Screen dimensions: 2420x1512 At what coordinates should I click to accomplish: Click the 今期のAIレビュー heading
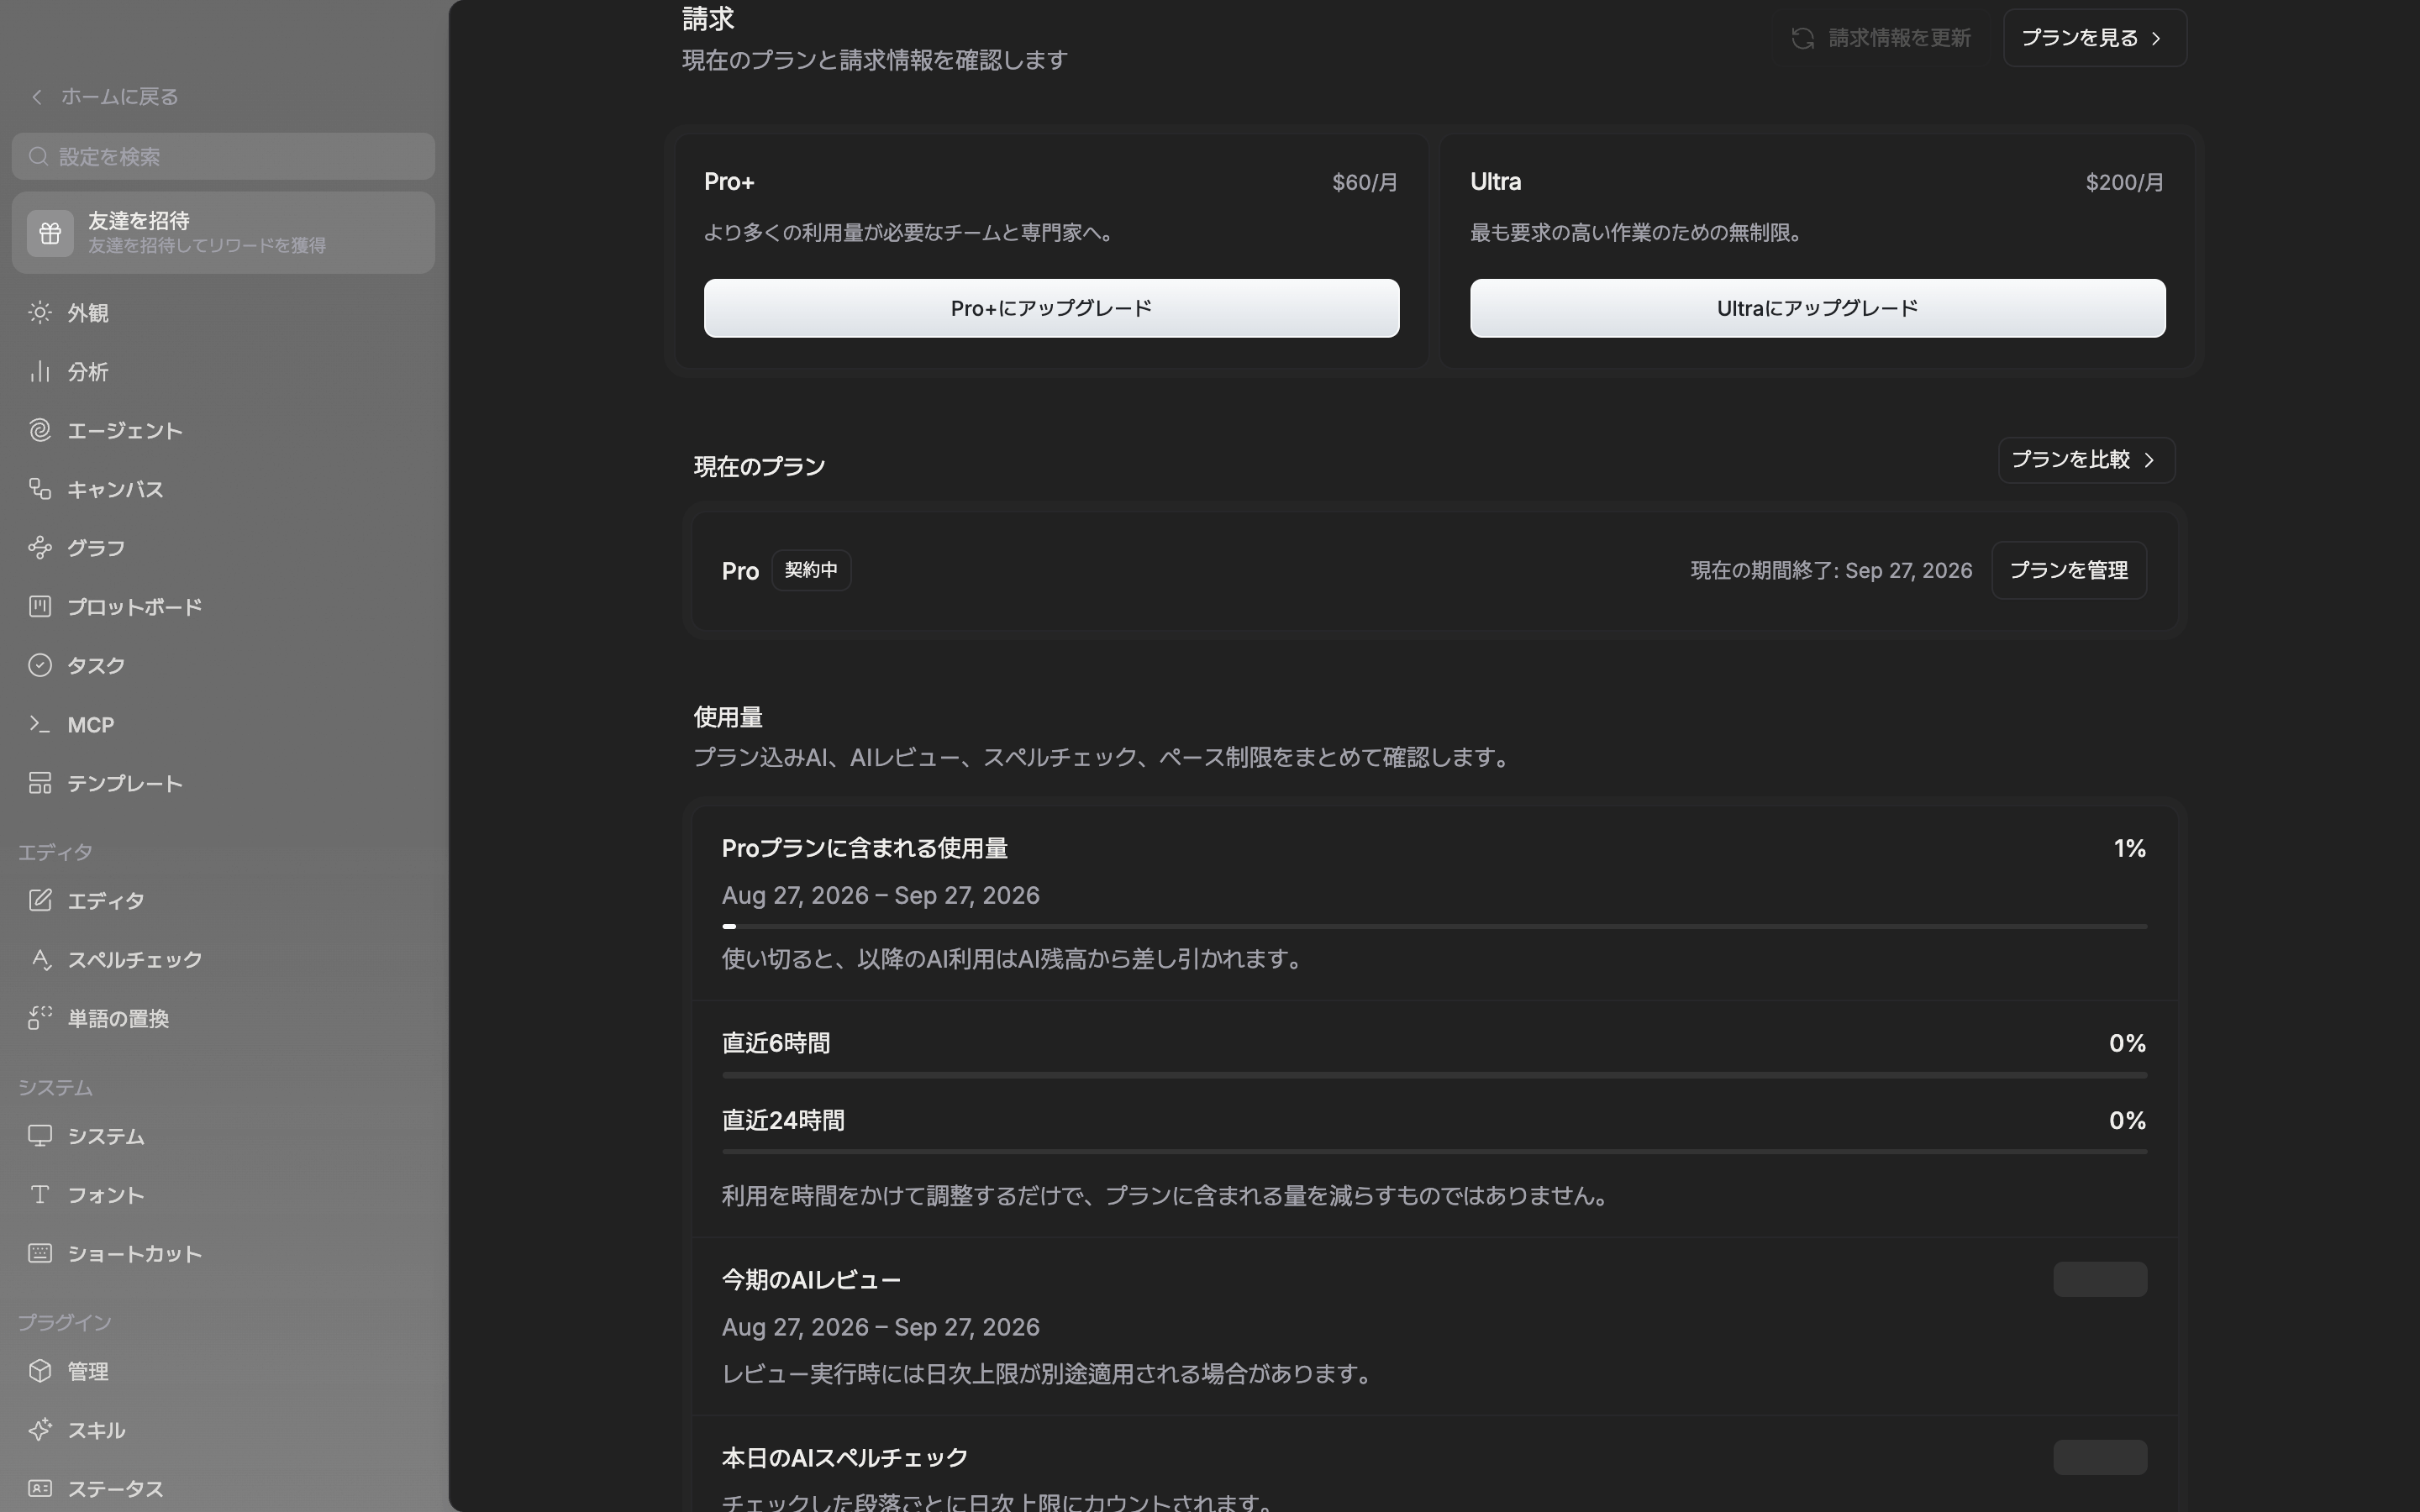coord(811,1279)
